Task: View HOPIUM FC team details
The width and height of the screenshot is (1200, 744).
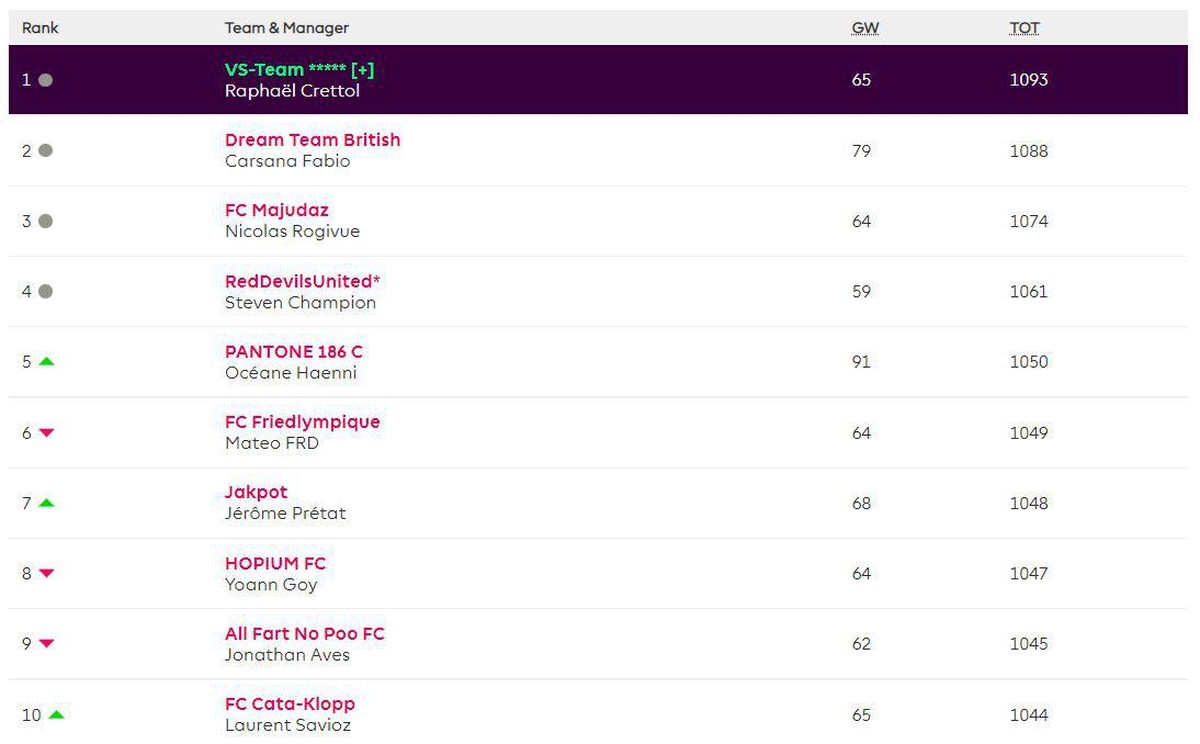Action: (275, 563)
